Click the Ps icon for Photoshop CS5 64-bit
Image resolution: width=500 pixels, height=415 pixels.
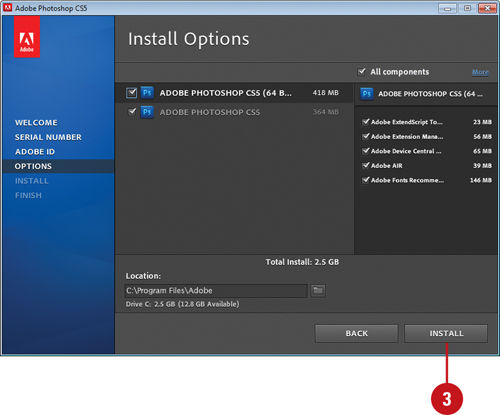coord(147,92)
